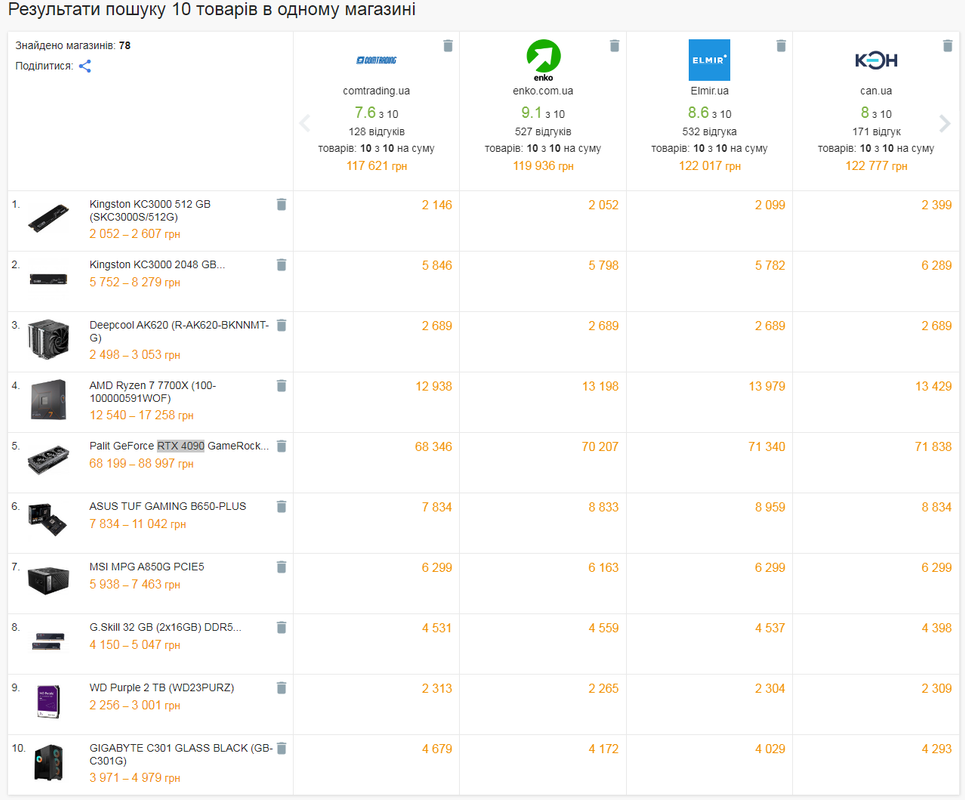Image resolution: width=965 pixels, height=800 pixels.
Task: Open Palit GeForce RTX 4090 GameRock link
Action: (179, 446)
